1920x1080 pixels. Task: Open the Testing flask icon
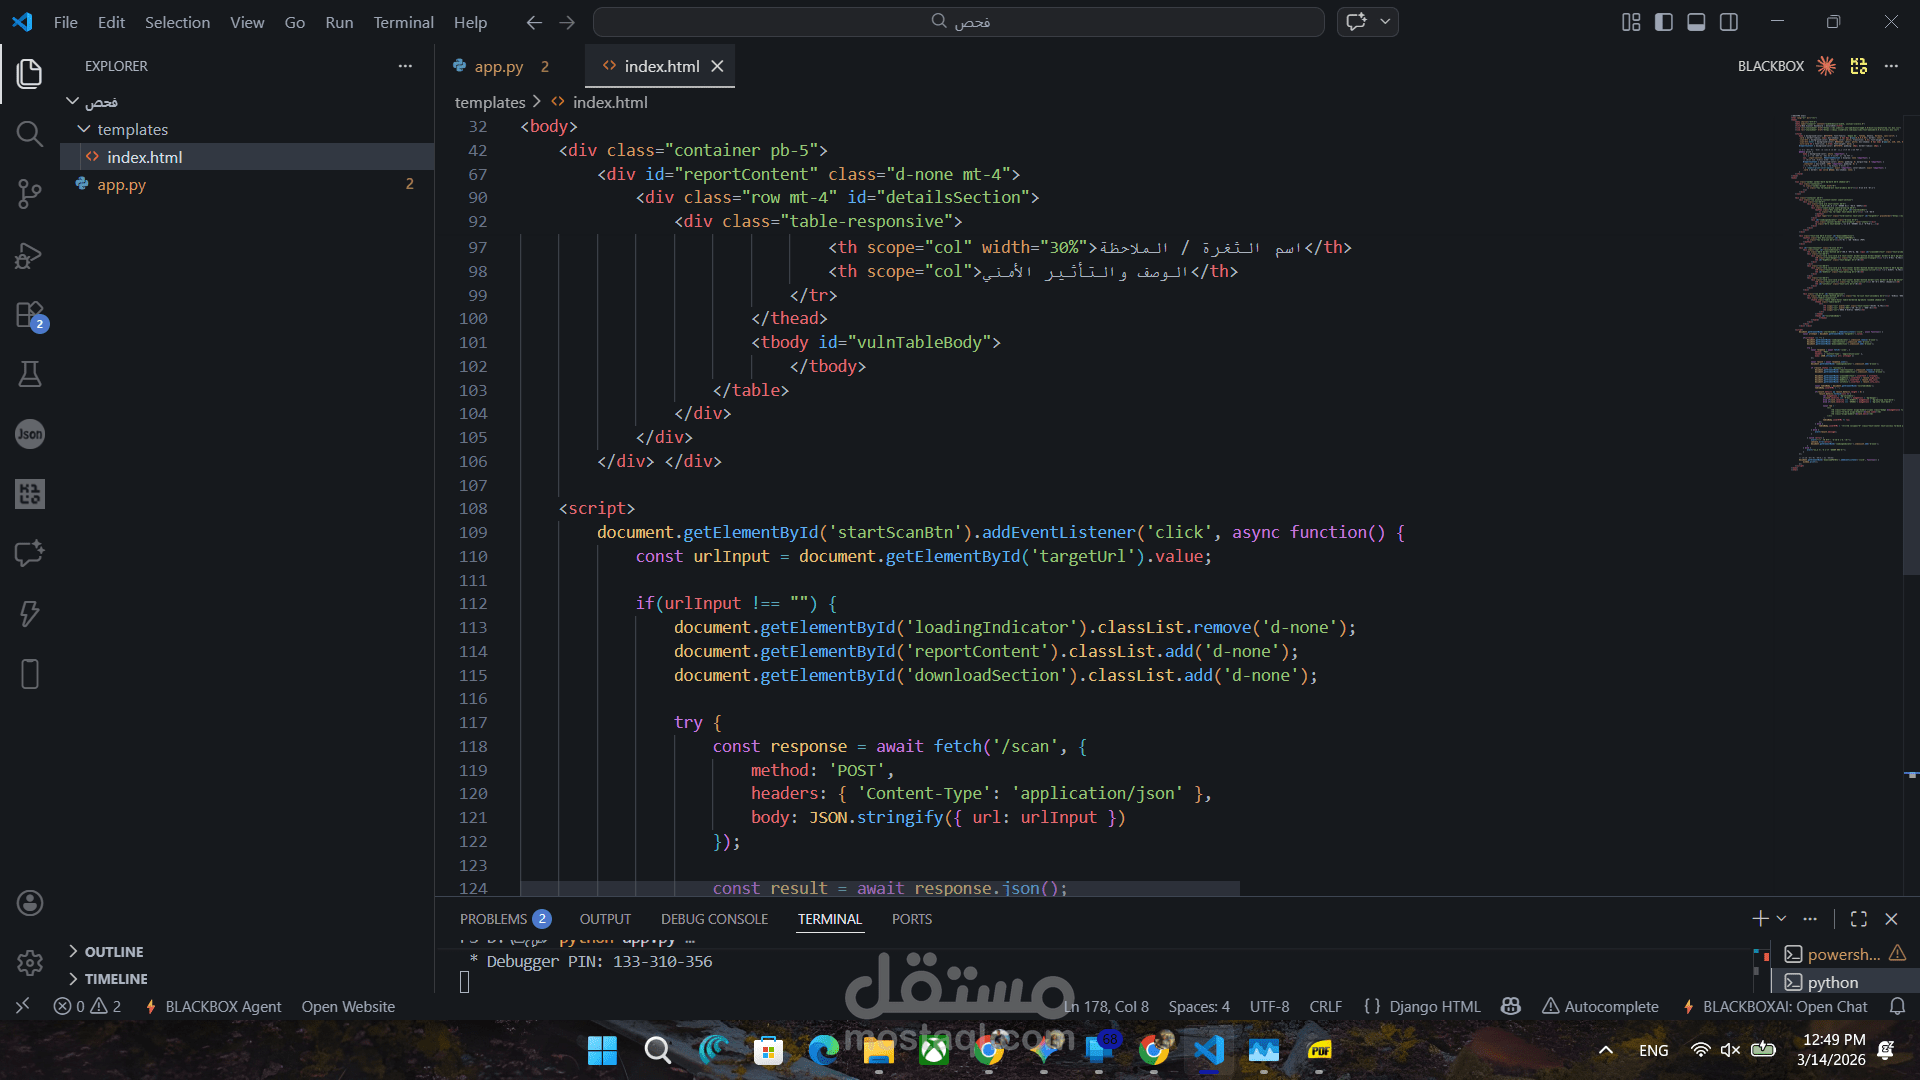pos(29,375)
